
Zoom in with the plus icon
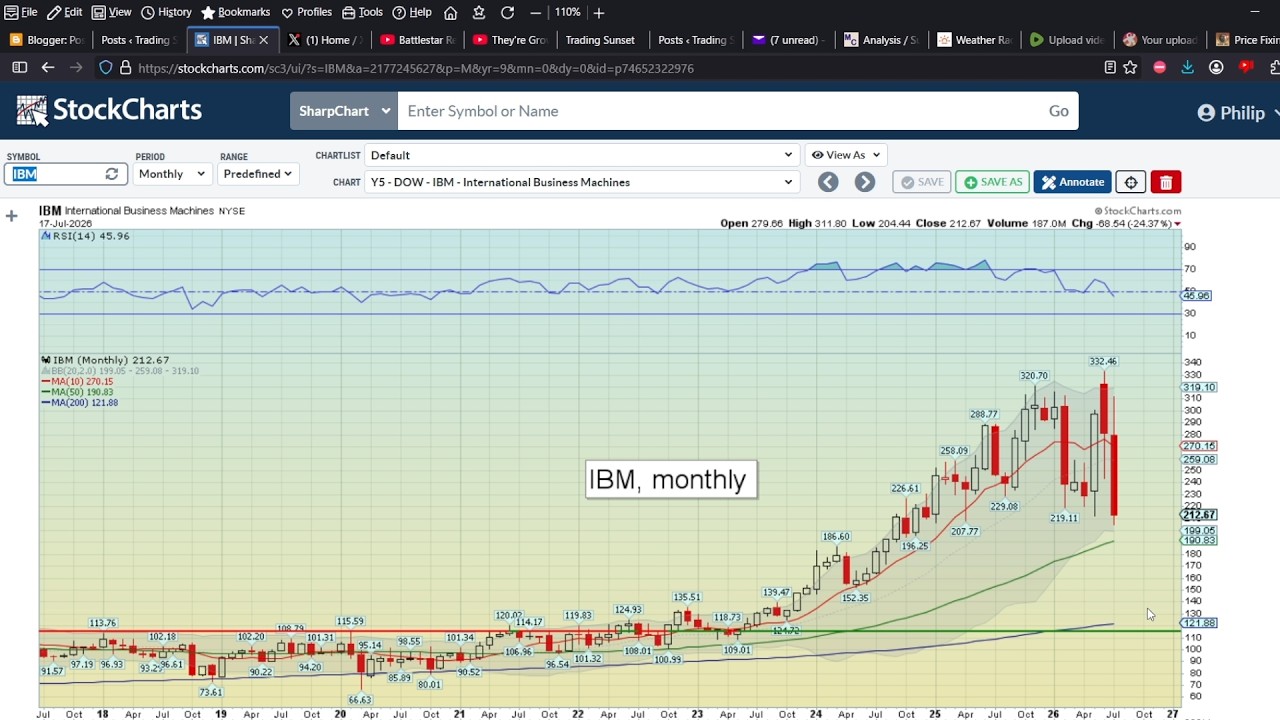tap(598, 12)
